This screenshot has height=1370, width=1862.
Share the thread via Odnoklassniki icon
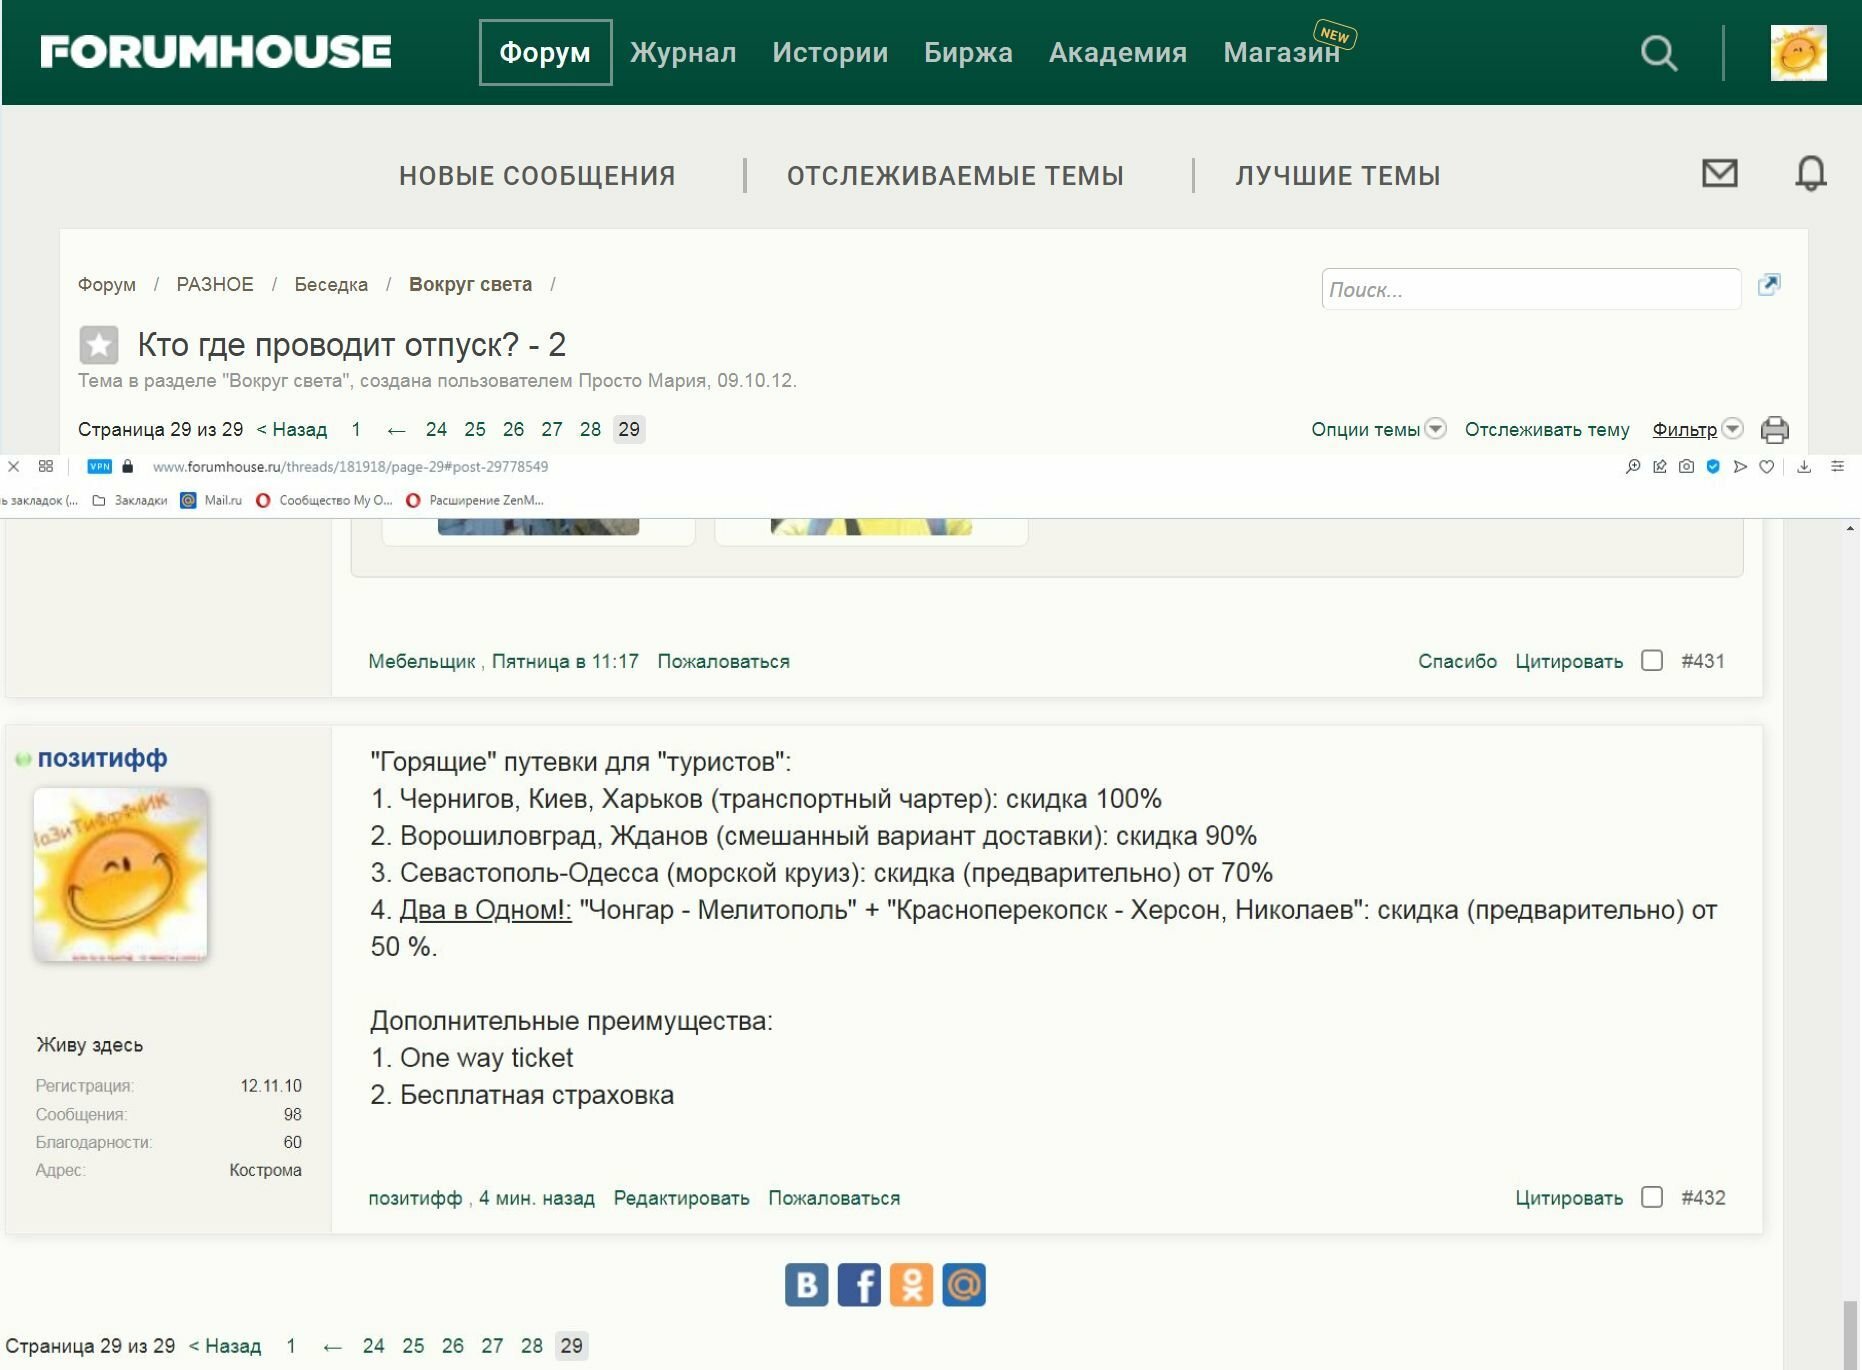pos(911,1285)
